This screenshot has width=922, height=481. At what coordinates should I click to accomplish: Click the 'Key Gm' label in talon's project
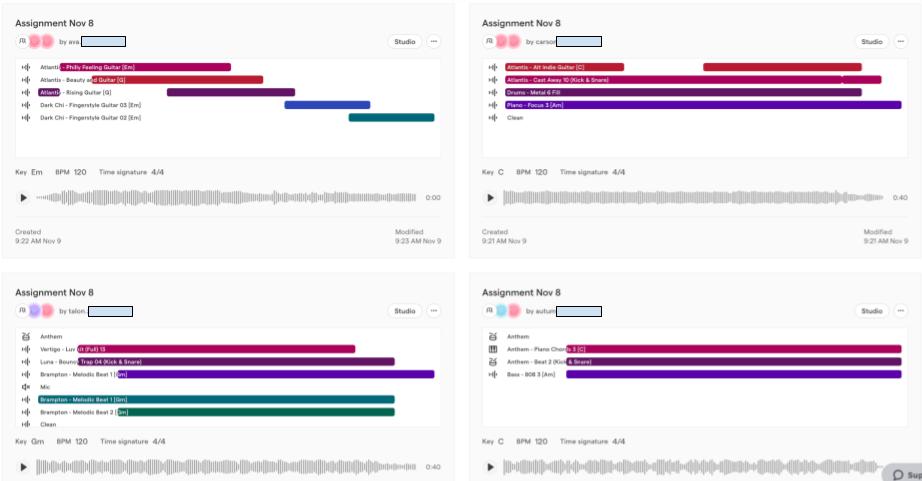(x=29, y=442)
